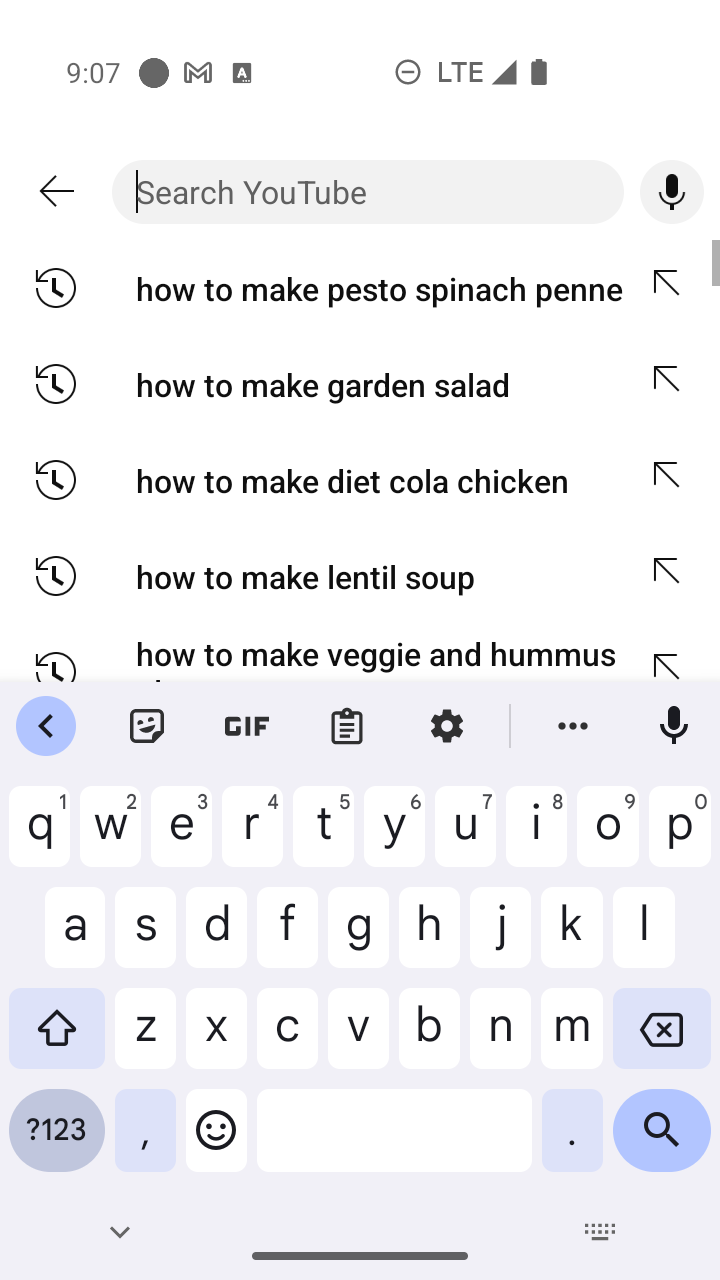Open the keyboard sticker panel
Image resolution: width=720 pixels, height=1280 pixels.
pos(147,726)
